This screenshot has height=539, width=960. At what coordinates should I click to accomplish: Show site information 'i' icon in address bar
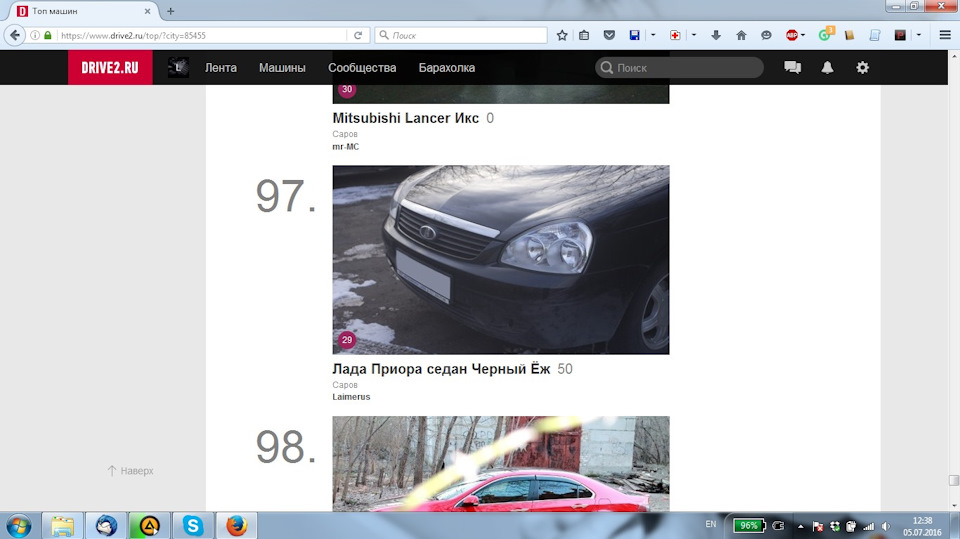point(35,36)
